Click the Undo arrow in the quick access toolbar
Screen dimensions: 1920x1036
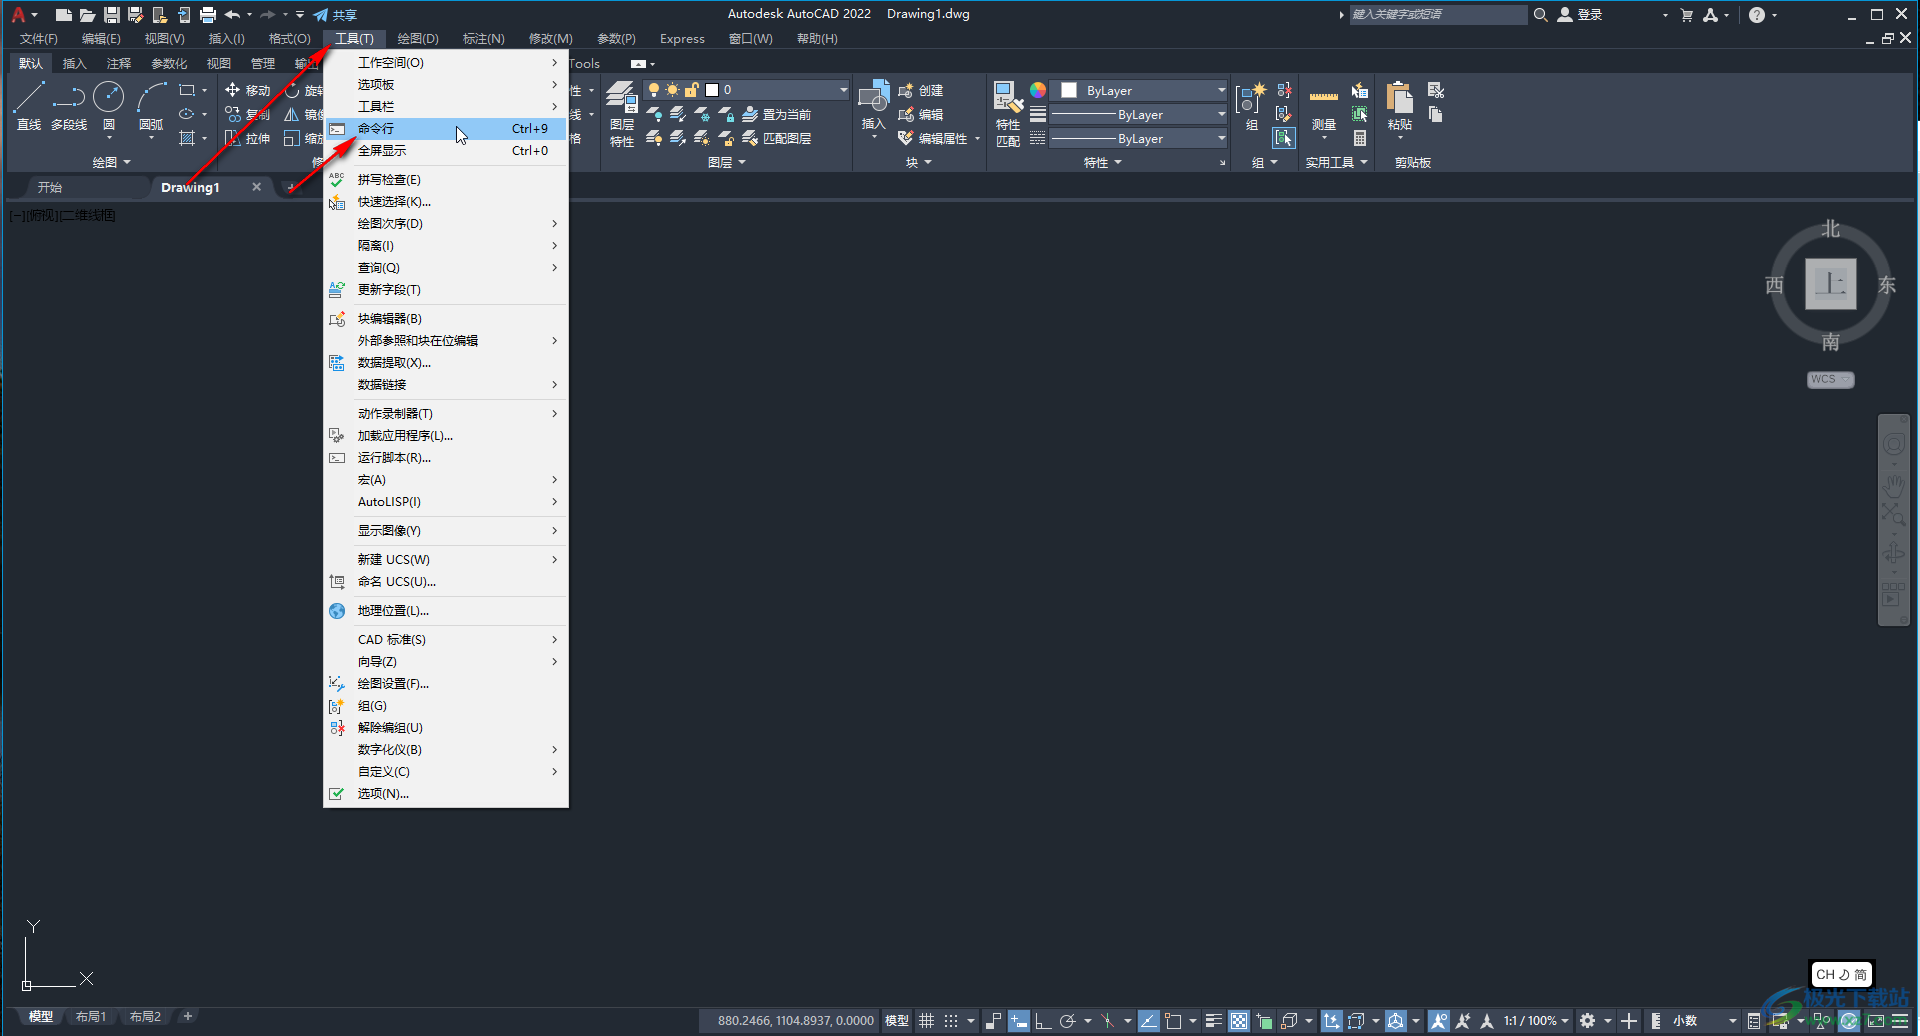[x=232, y=14]
